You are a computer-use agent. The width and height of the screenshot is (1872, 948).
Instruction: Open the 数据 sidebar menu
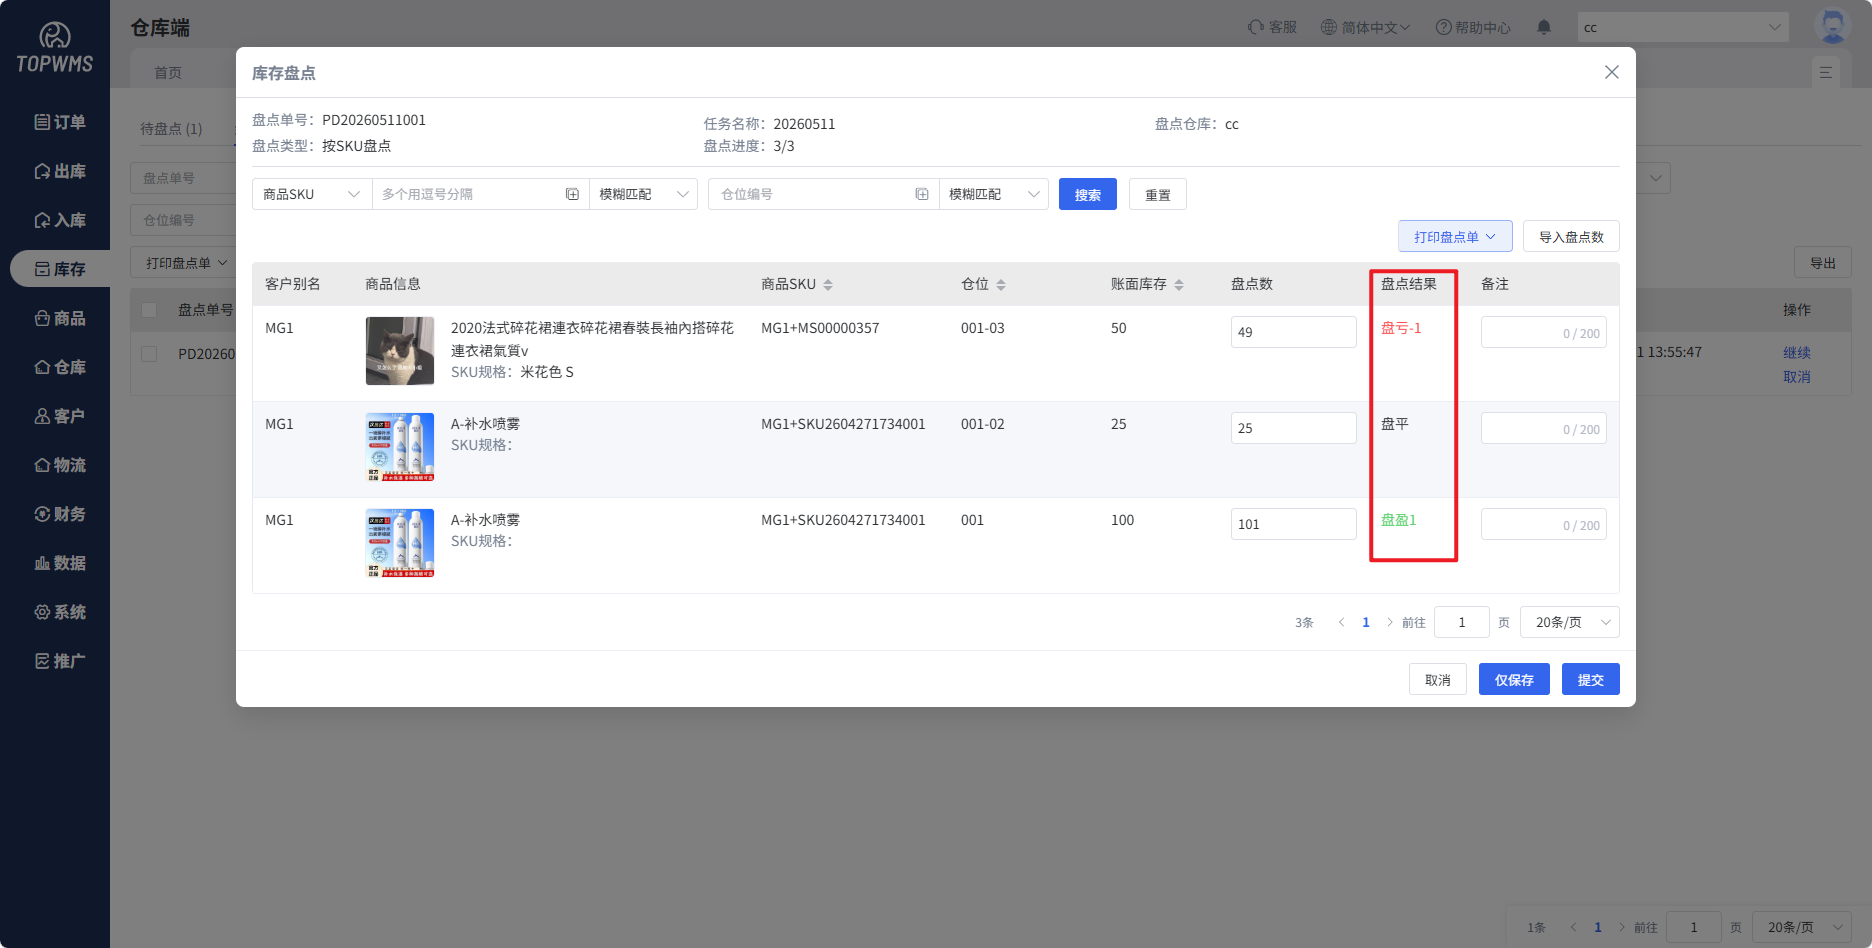[x=59, y=563]
